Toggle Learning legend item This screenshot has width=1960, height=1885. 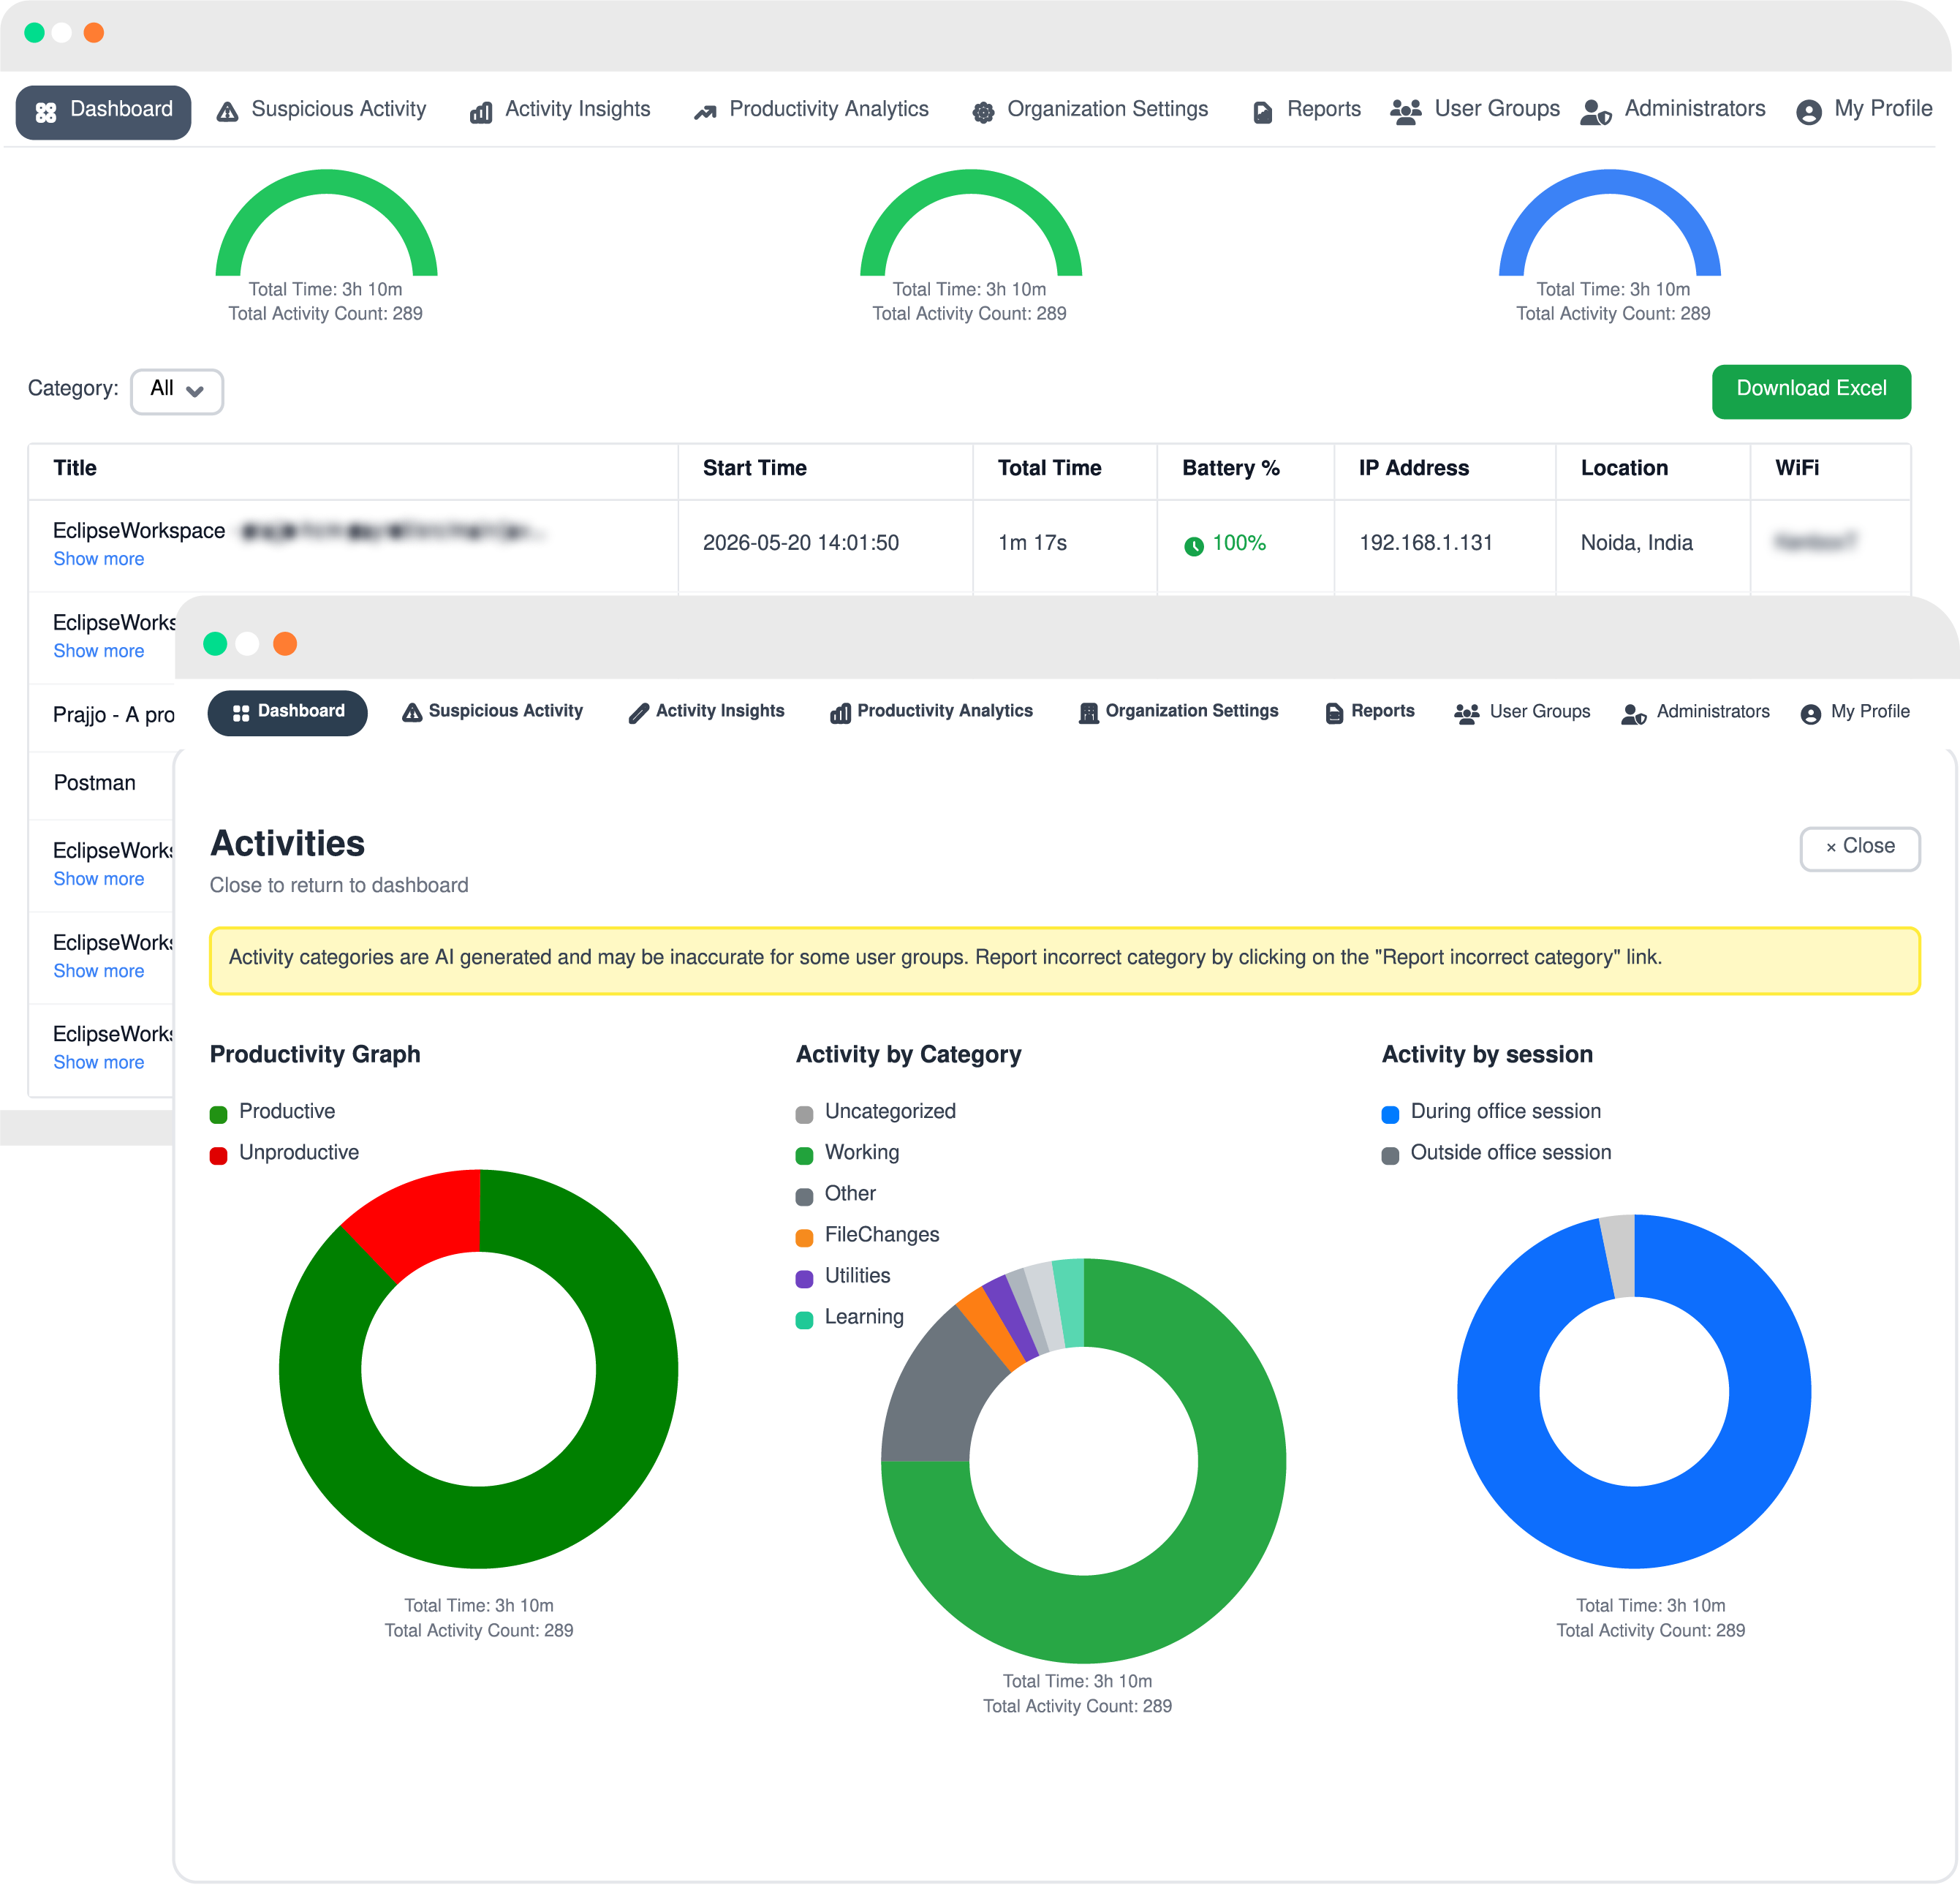coord(849,1317)
